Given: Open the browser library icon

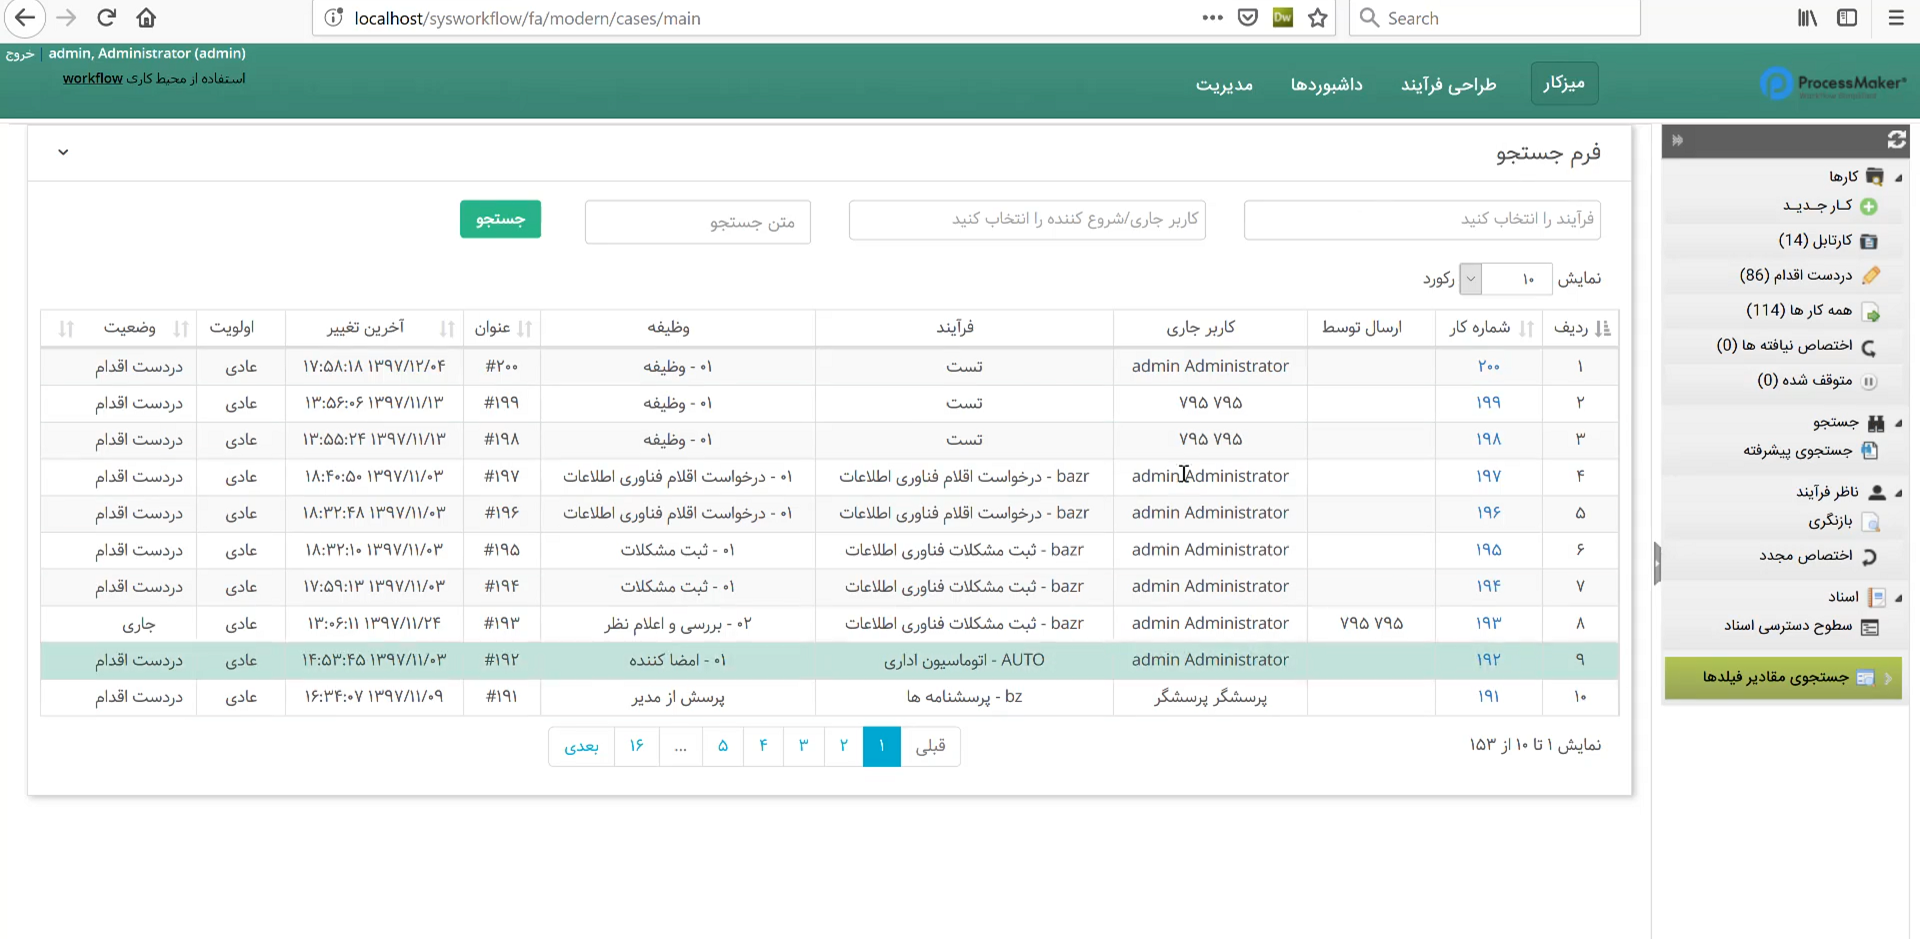Looking at the screenshot, I should click(1807, 18).
